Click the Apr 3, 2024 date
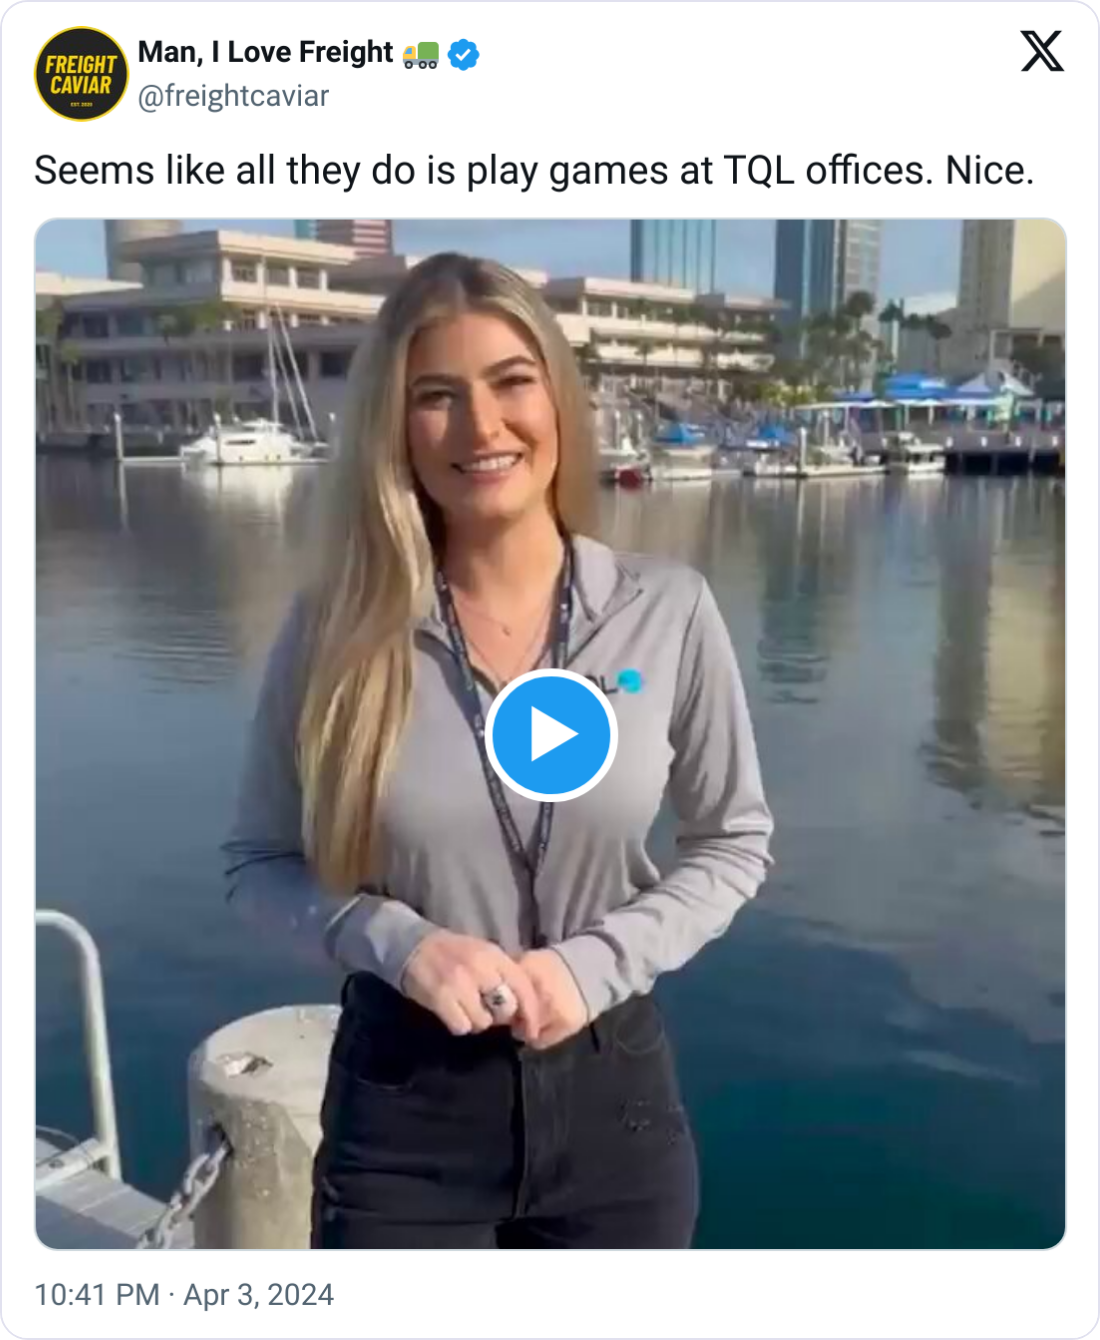 pyautogui.click(x=258, y=1295)
